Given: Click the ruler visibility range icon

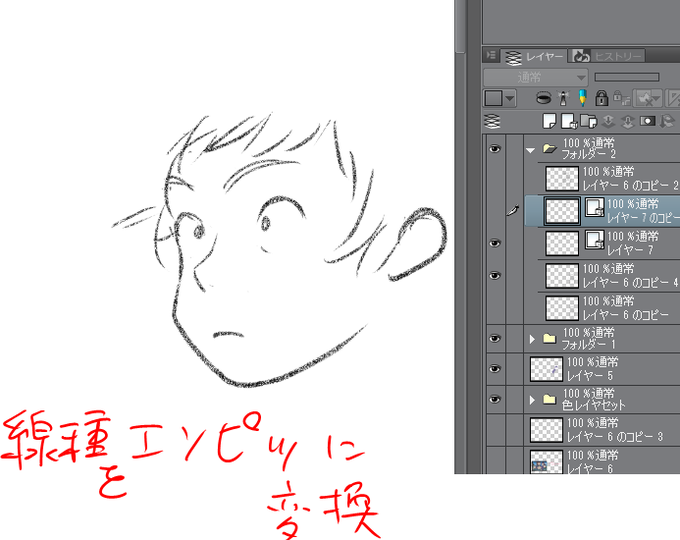Looking at the screenshot, I should 673,98.
